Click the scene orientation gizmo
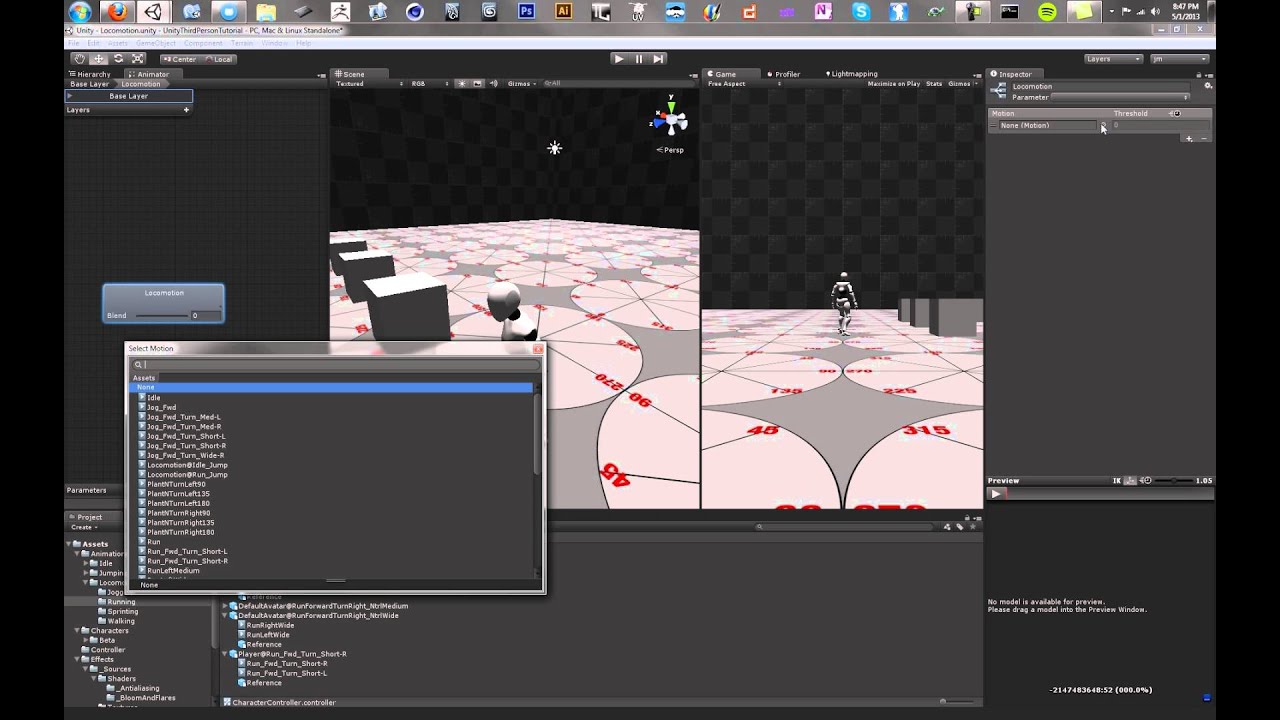Viewport: 1280px width, 720px height. click(670, 122)
